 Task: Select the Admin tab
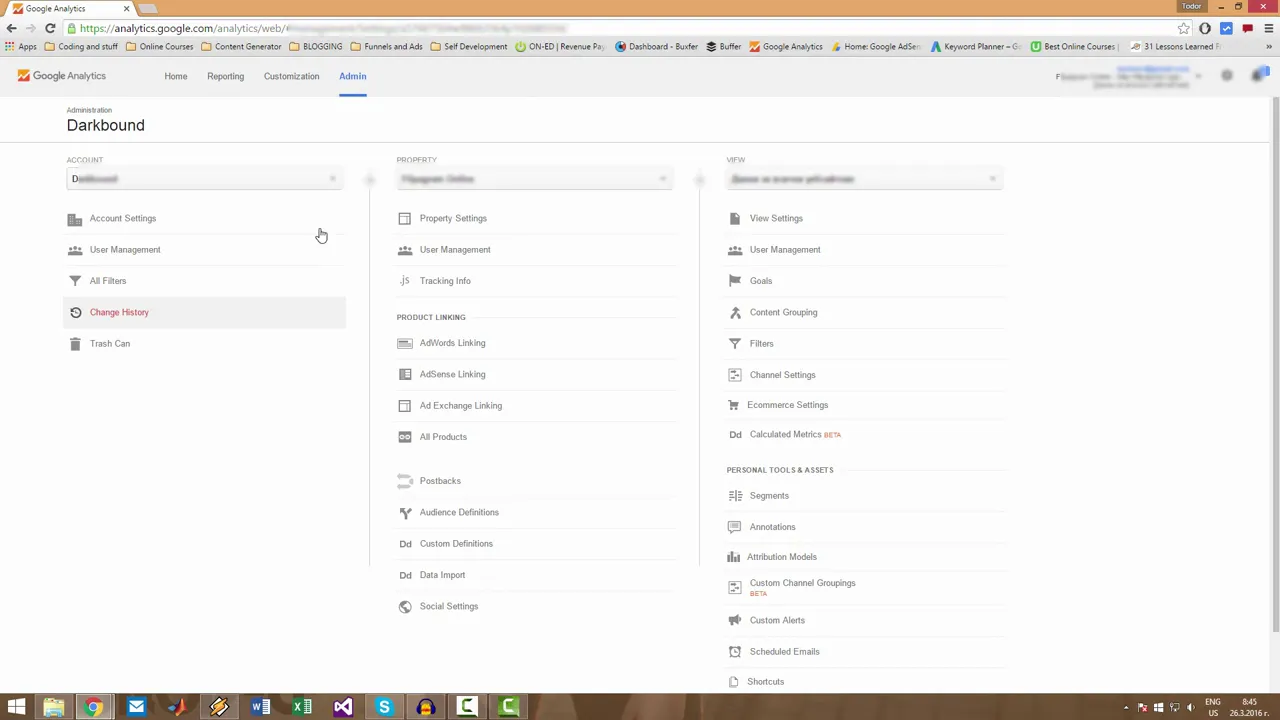(x=352, y=76)
